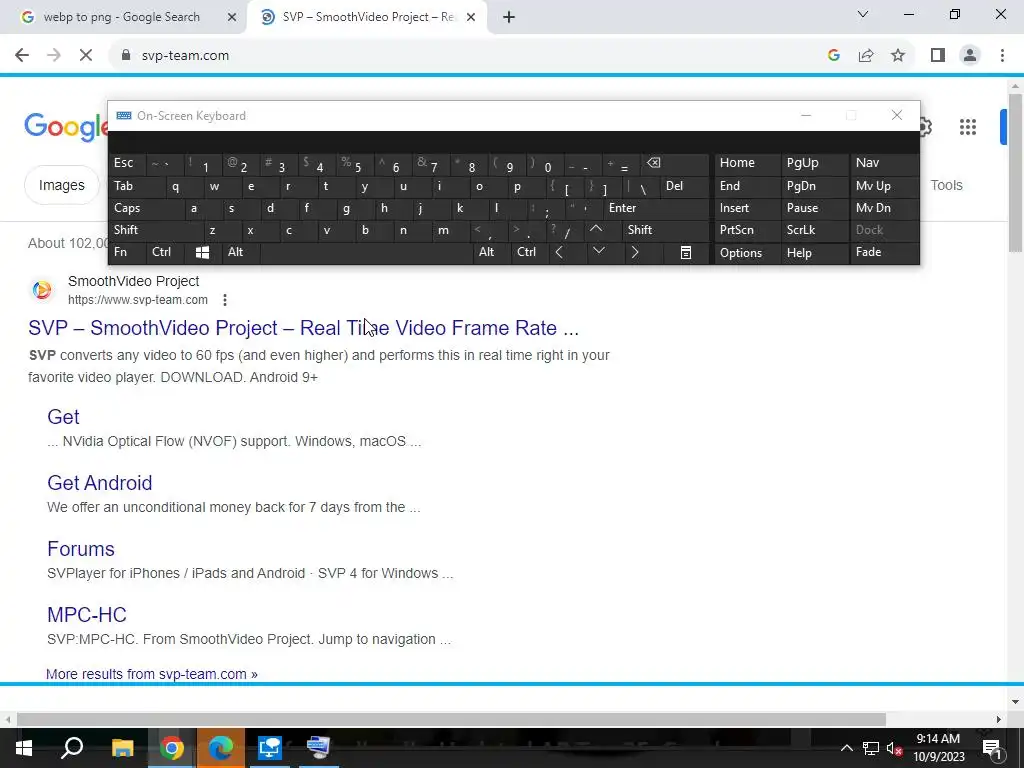Click the Del key on the keyboard
Viewport: 1024px width, 768px height.
pyautogui.click(x=685, y=186)
